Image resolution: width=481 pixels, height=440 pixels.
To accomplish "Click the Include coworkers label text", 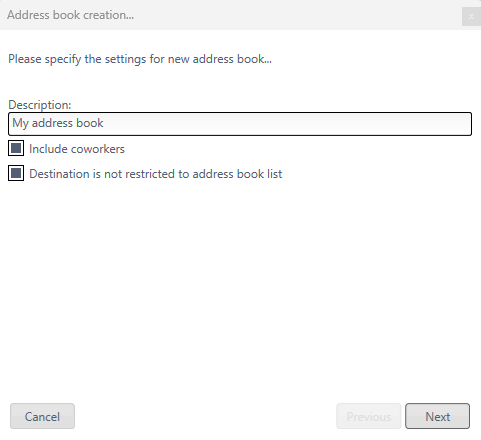I will click(77, 149).
